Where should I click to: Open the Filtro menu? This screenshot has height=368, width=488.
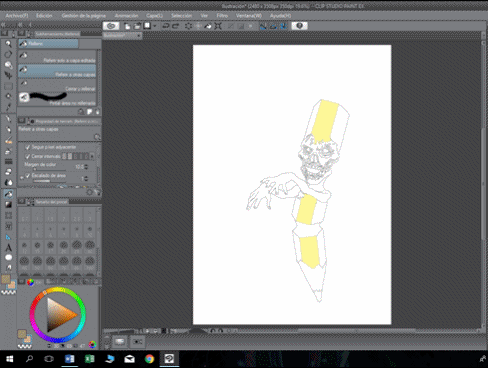[222, 16]
